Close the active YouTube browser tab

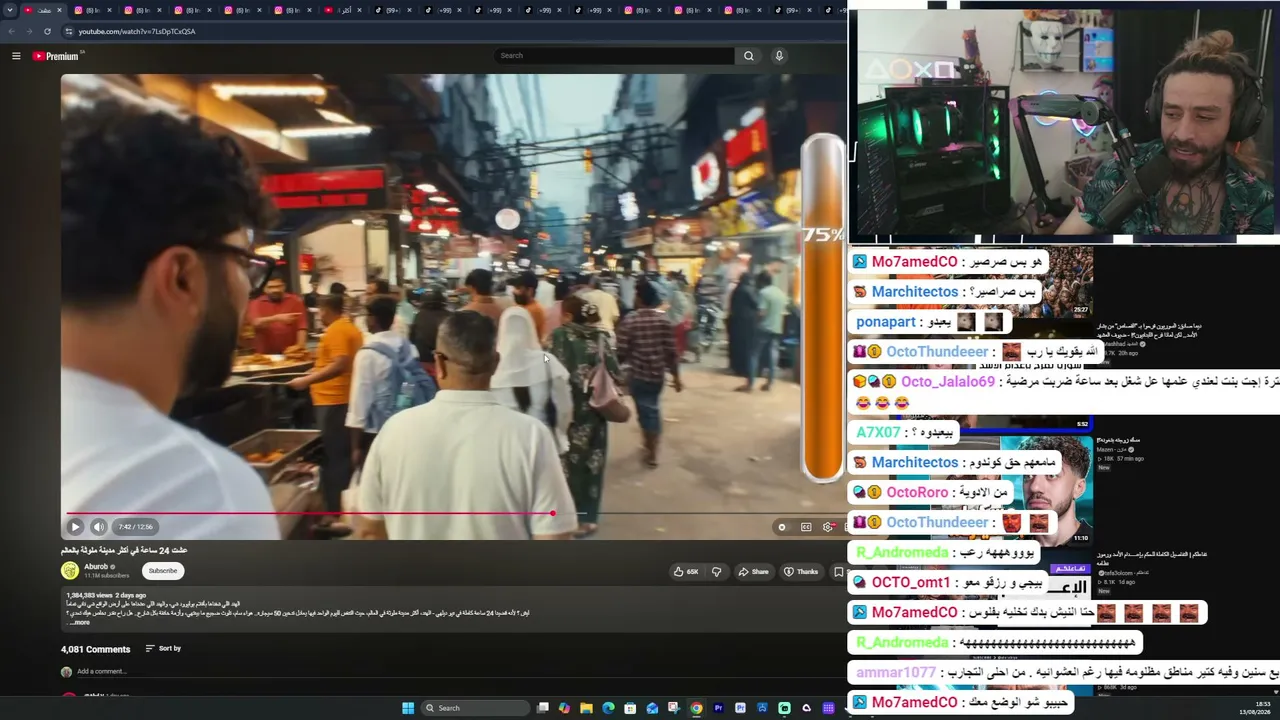60,10
